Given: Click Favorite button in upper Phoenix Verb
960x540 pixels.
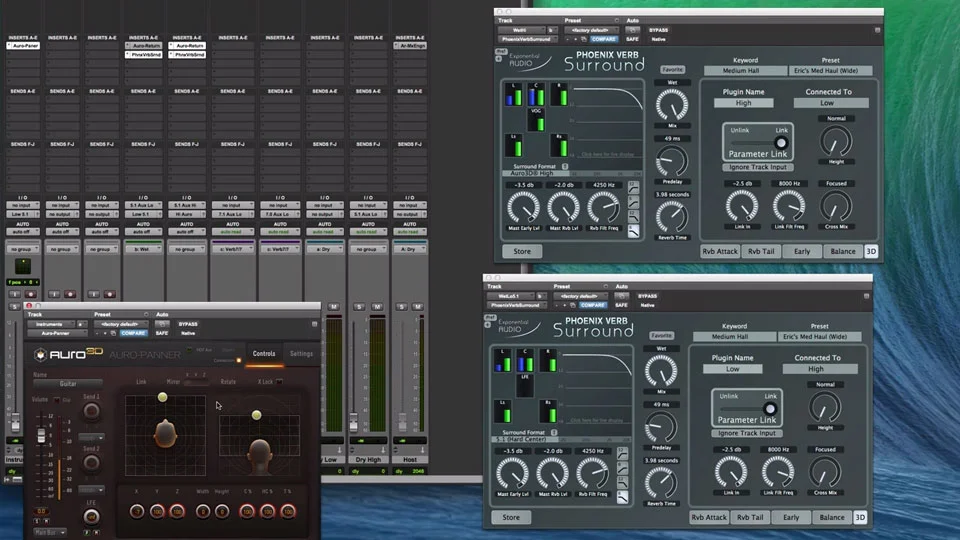Looking at the screenshot, I should pyautogui.click(x=672, y=70).
